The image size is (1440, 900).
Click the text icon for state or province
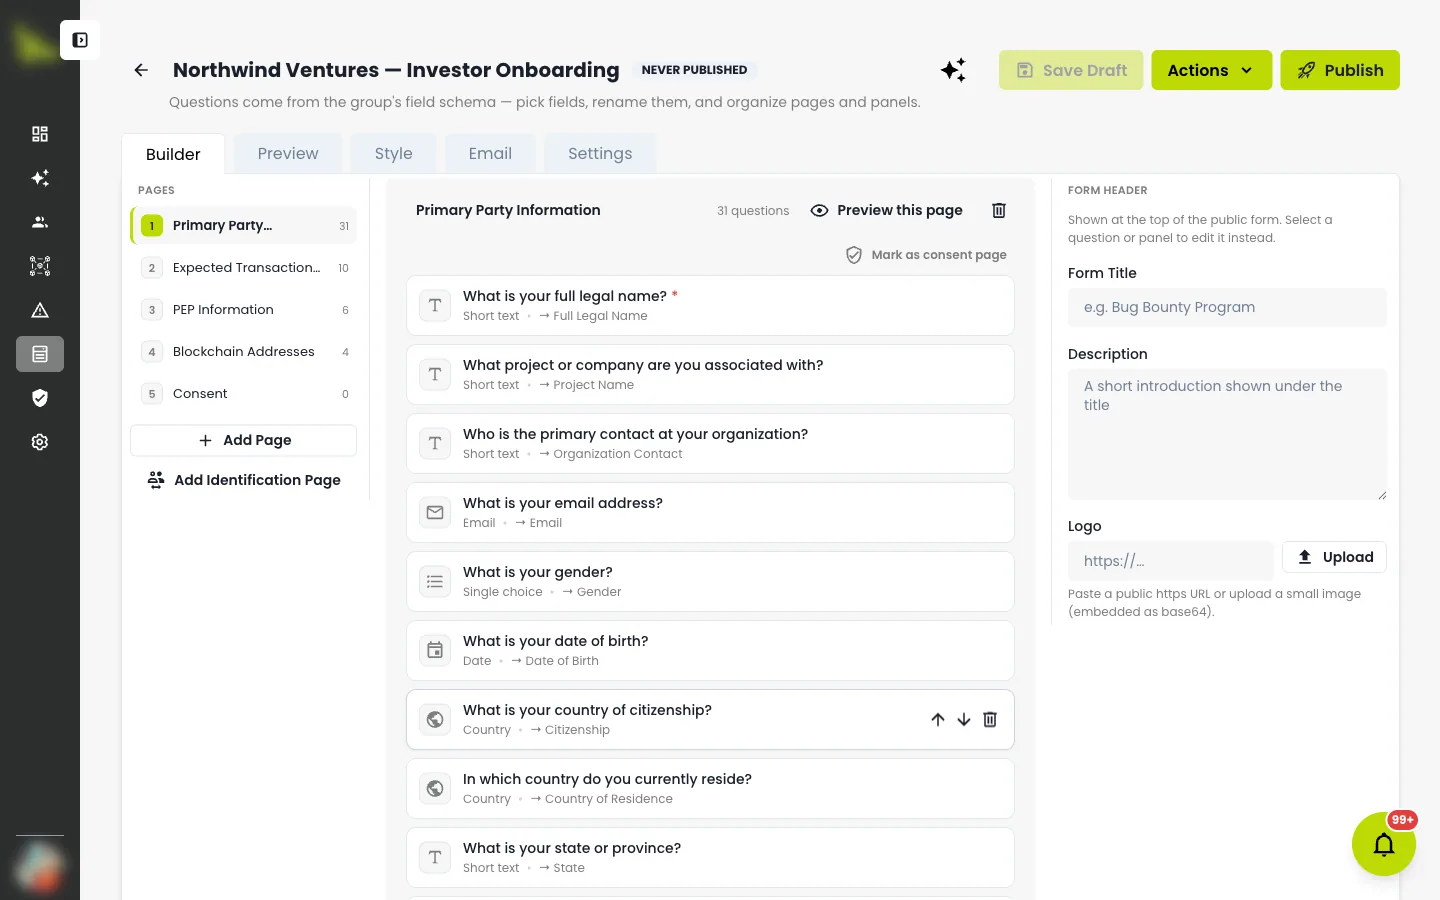pos(435,858)
